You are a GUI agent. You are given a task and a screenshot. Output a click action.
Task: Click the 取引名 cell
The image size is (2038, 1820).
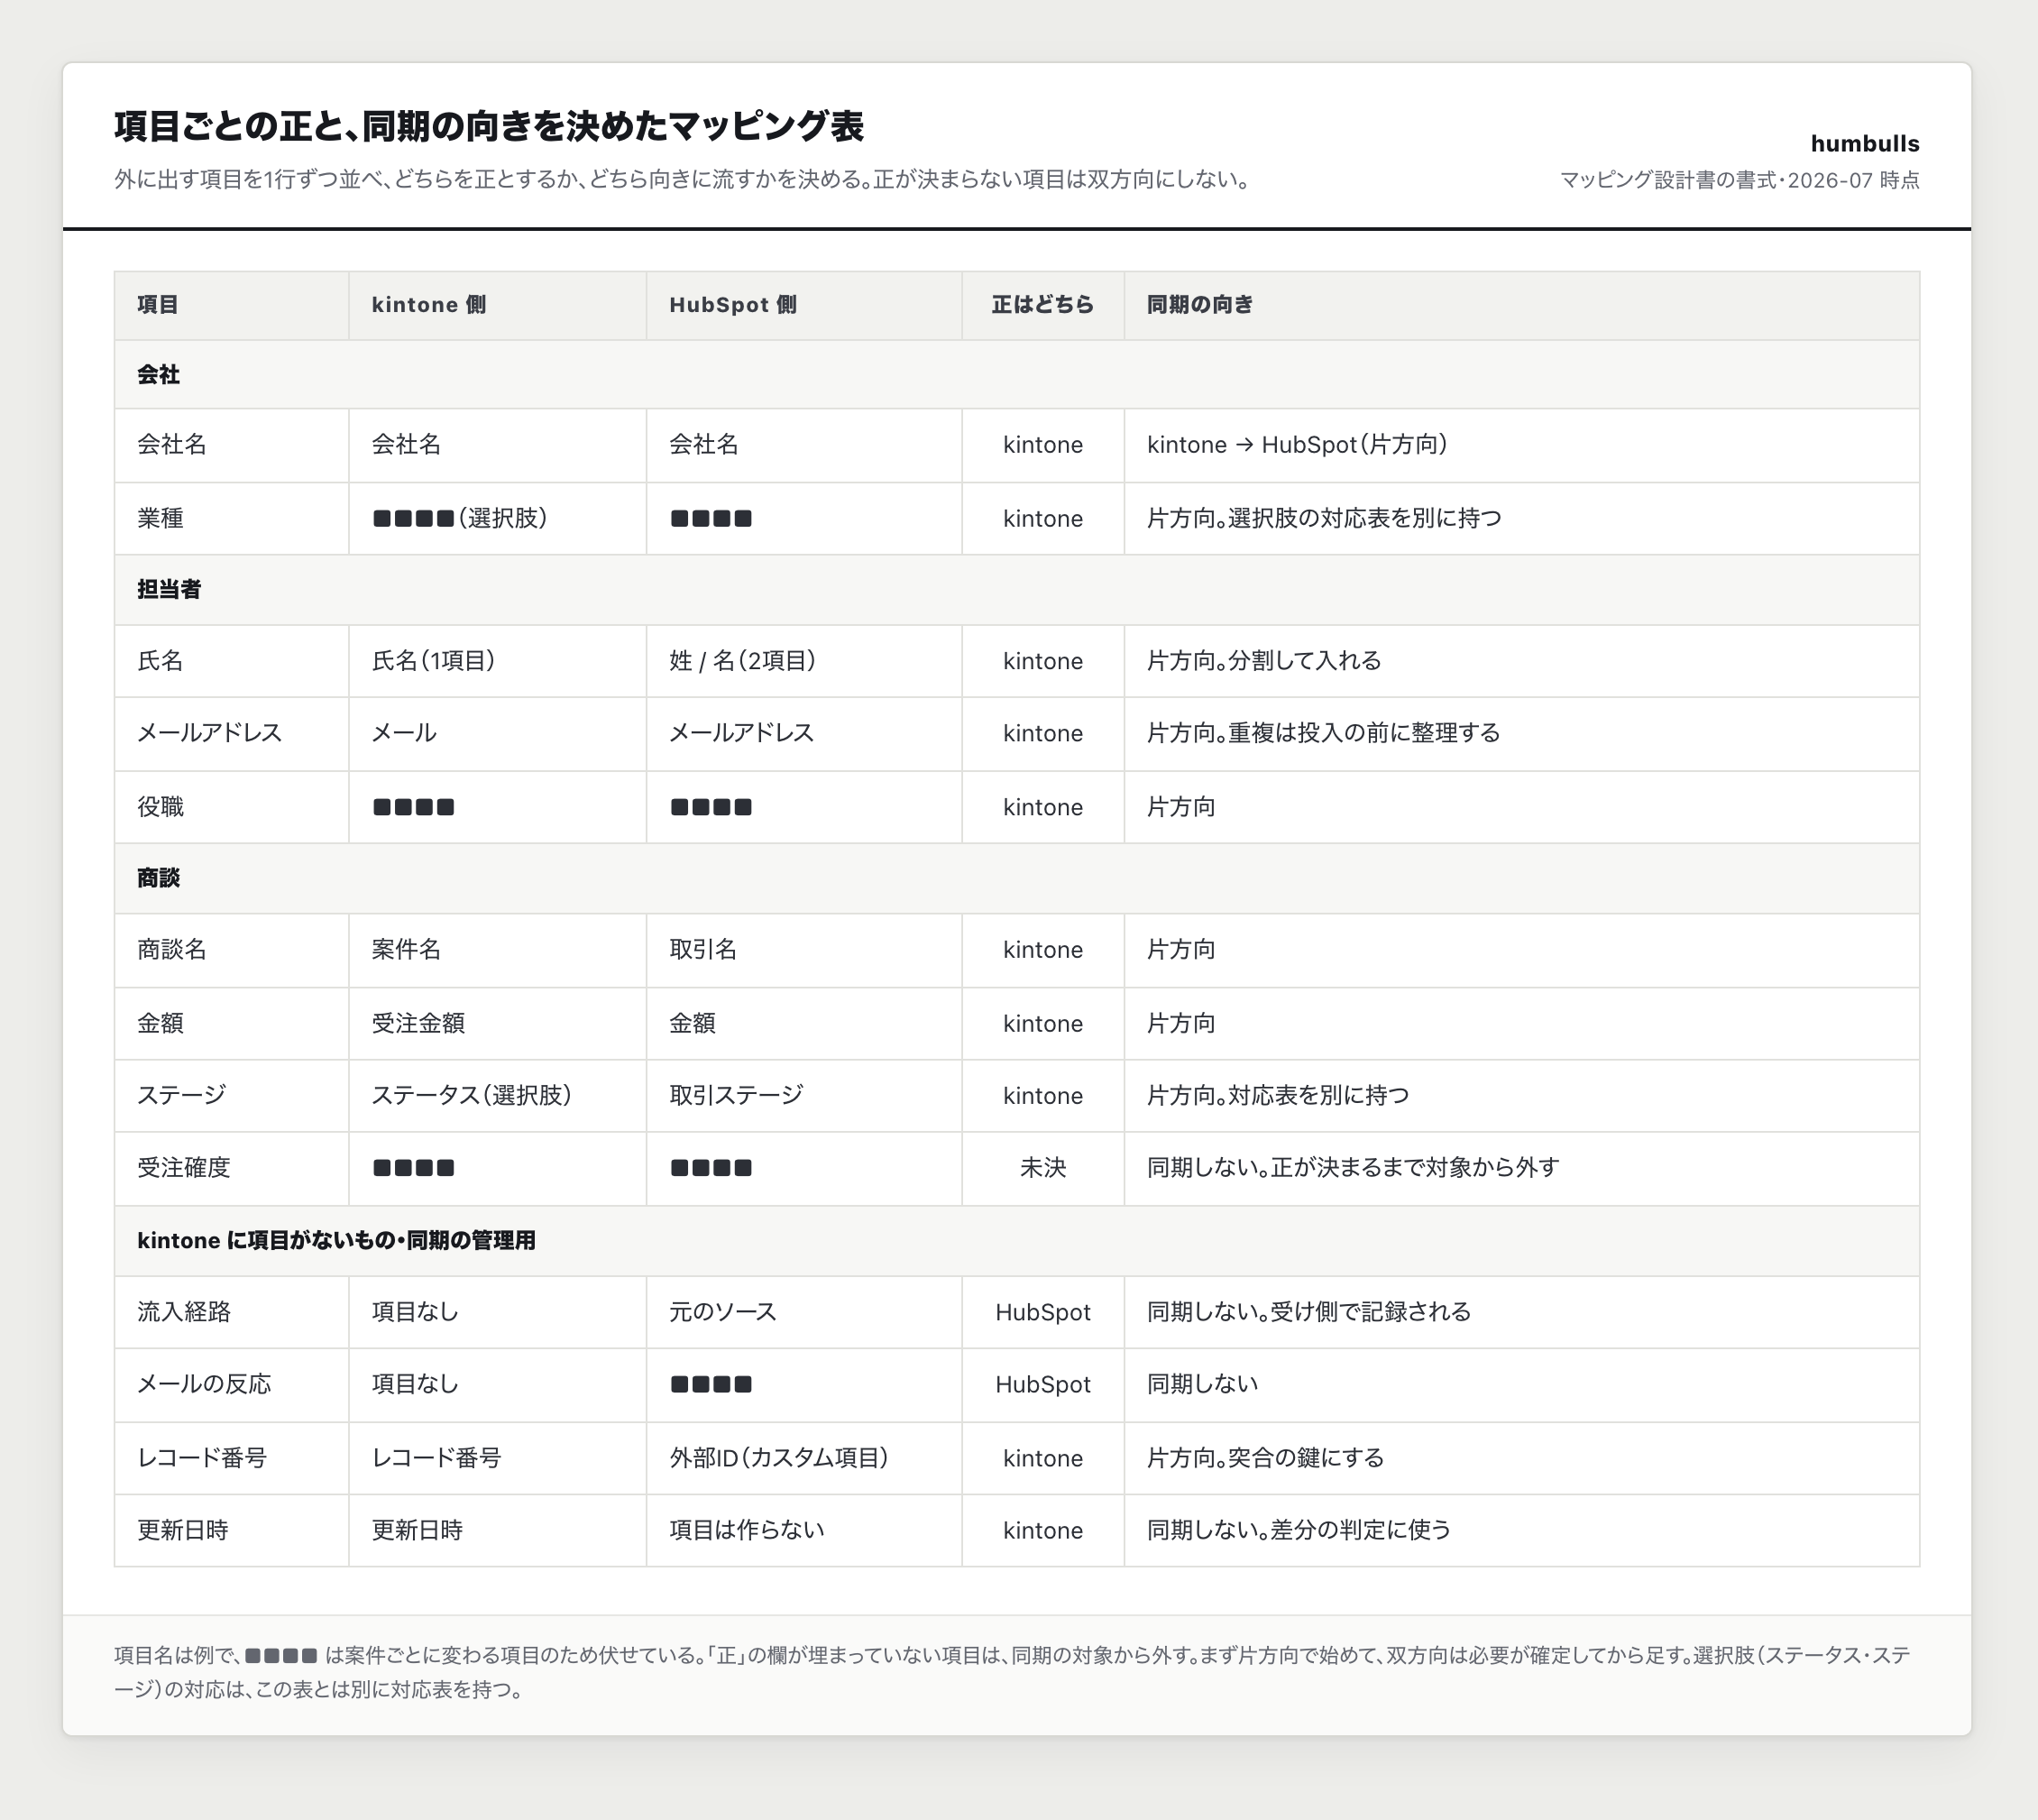804,950
